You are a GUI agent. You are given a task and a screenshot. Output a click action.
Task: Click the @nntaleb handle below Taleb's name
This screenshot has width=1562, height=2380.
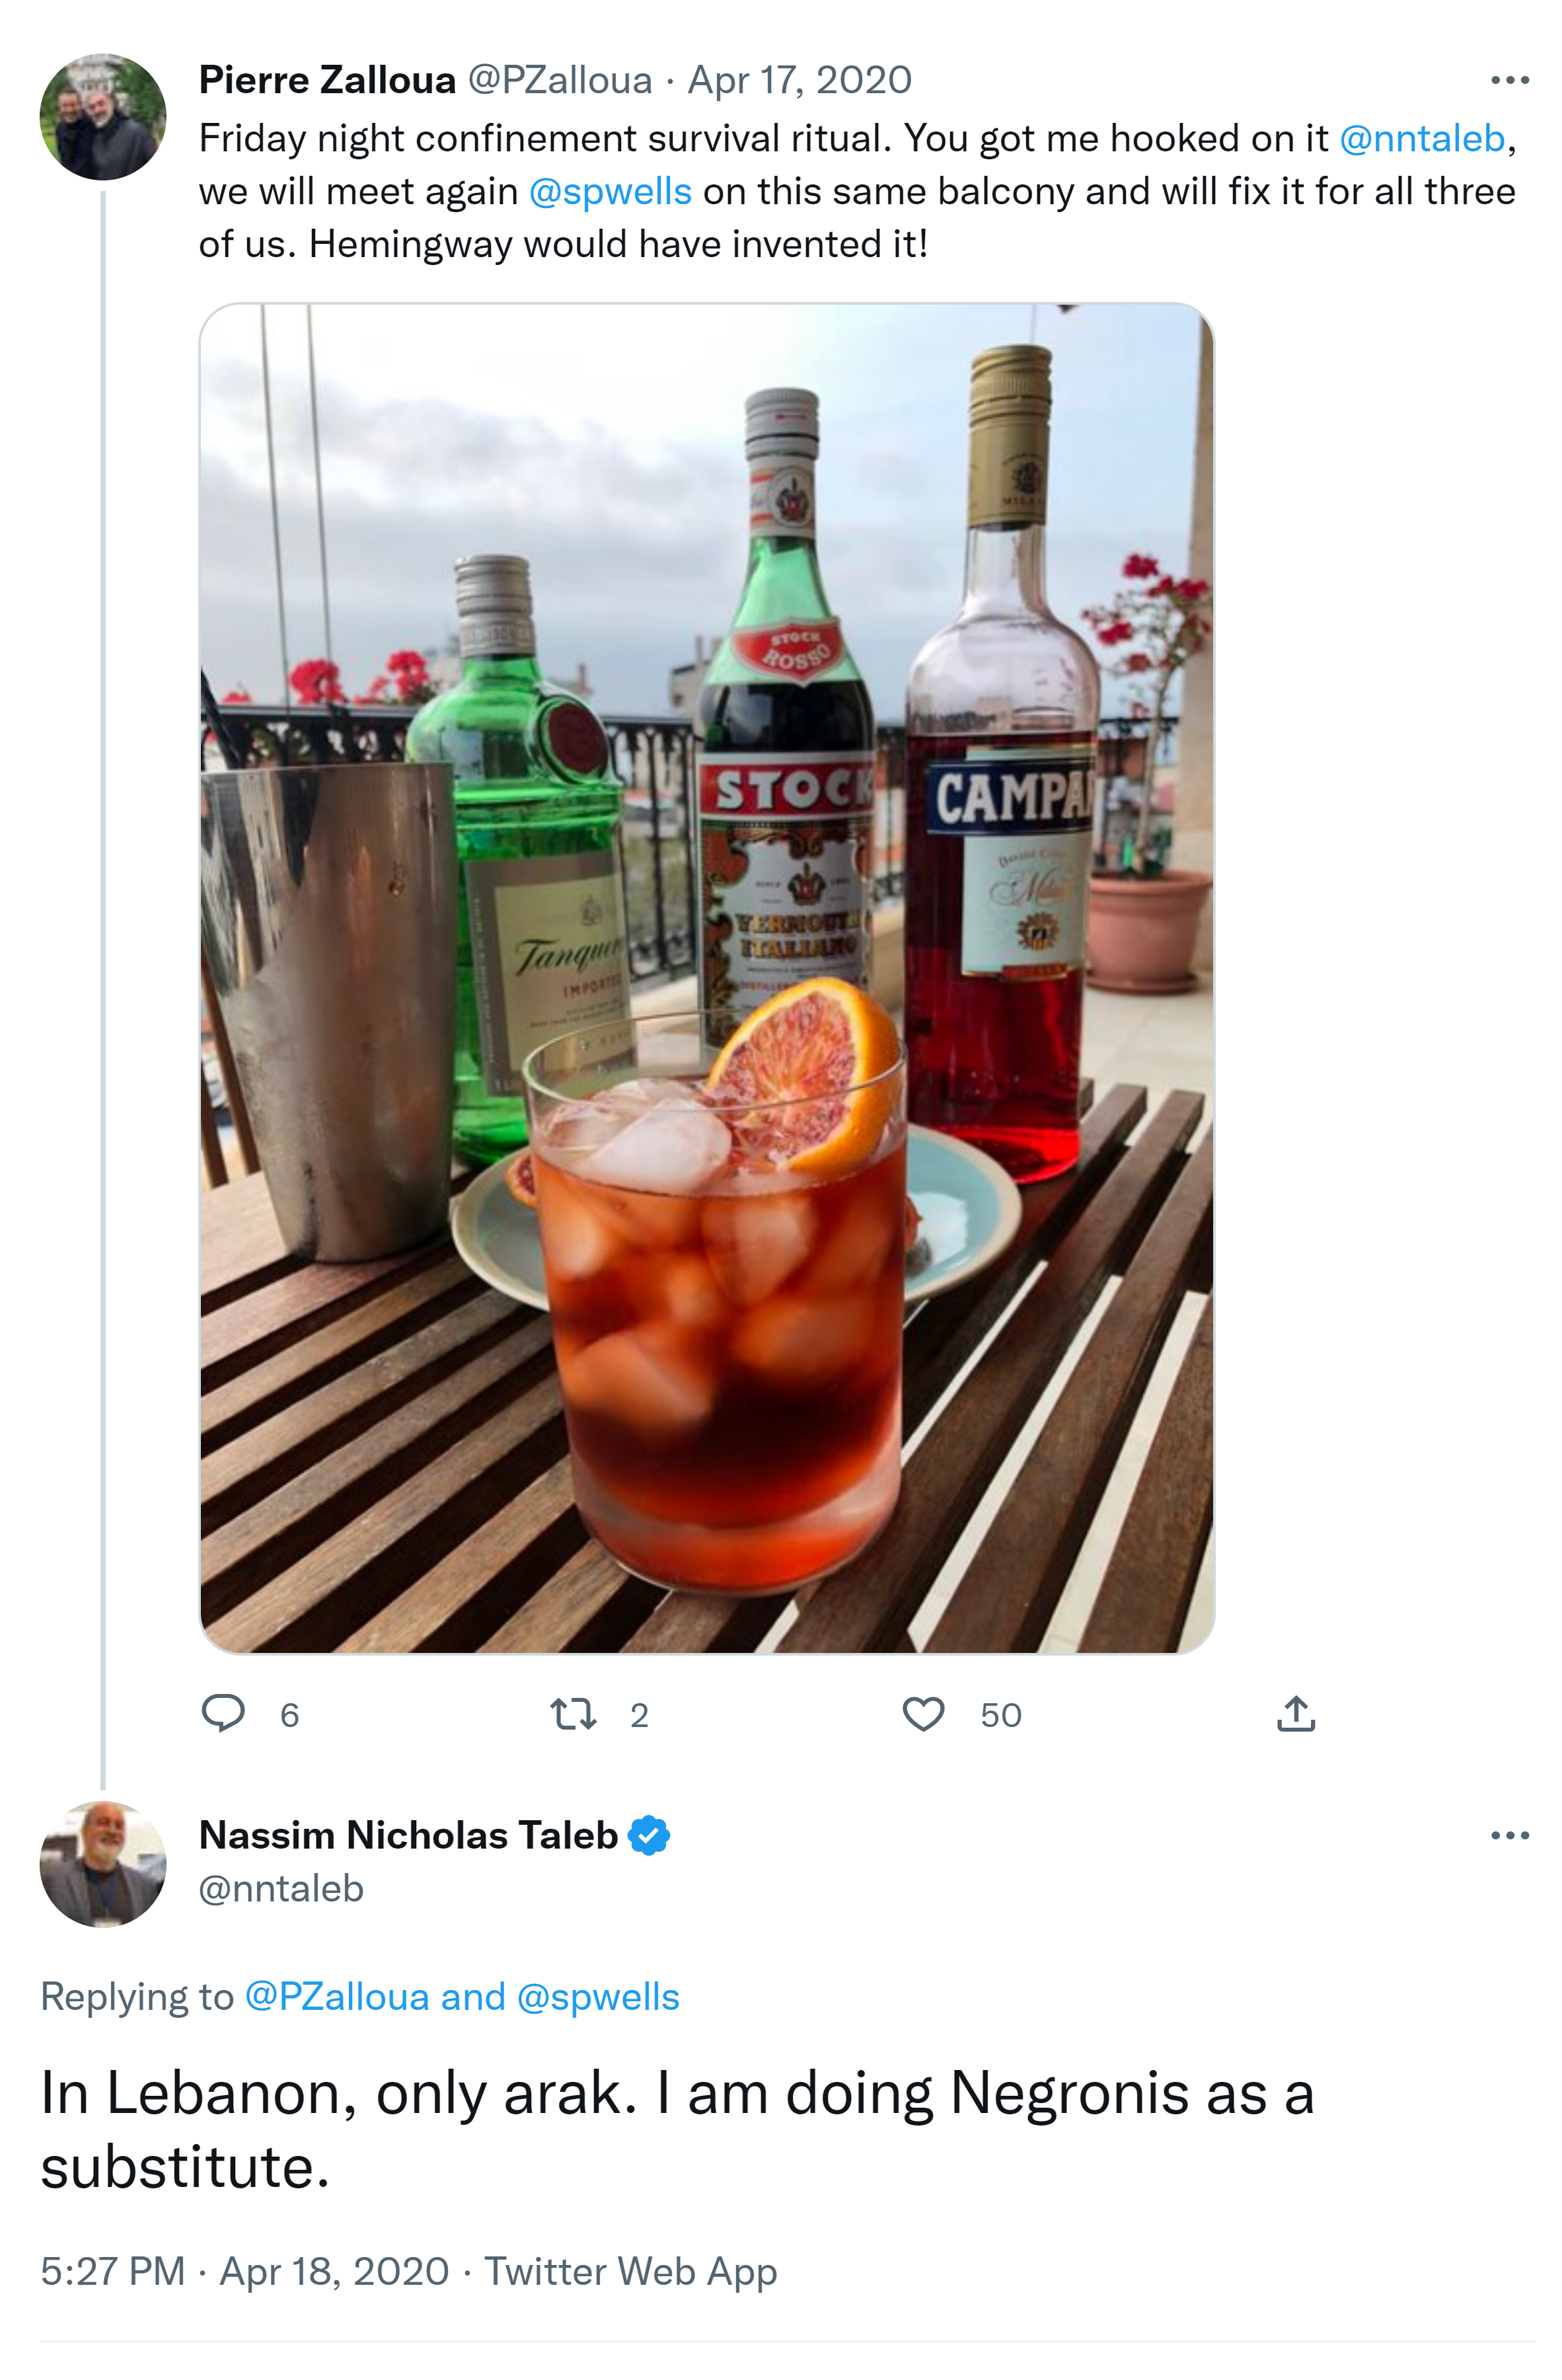click(x=281, y=1888)
